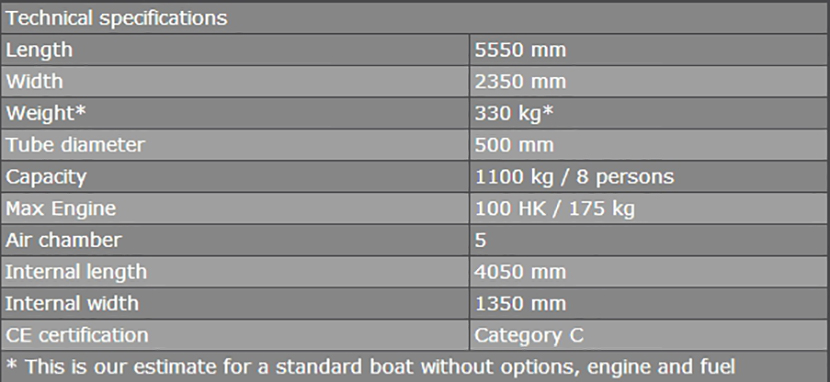Click the 330 kg* weight value
Screen dimensions: 830x382
(x=514, y=113)
